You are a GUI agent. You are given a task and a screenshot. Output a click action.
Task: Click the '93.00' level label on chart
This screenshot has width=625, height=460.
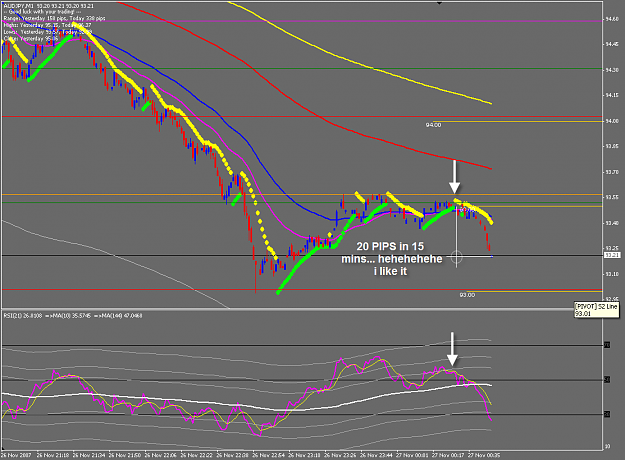[467, 295]
